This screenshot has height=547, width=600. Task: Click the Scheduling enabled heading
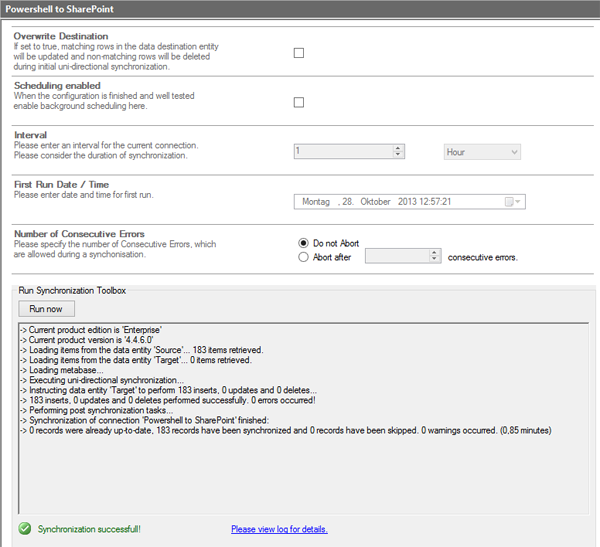point(57,86)
